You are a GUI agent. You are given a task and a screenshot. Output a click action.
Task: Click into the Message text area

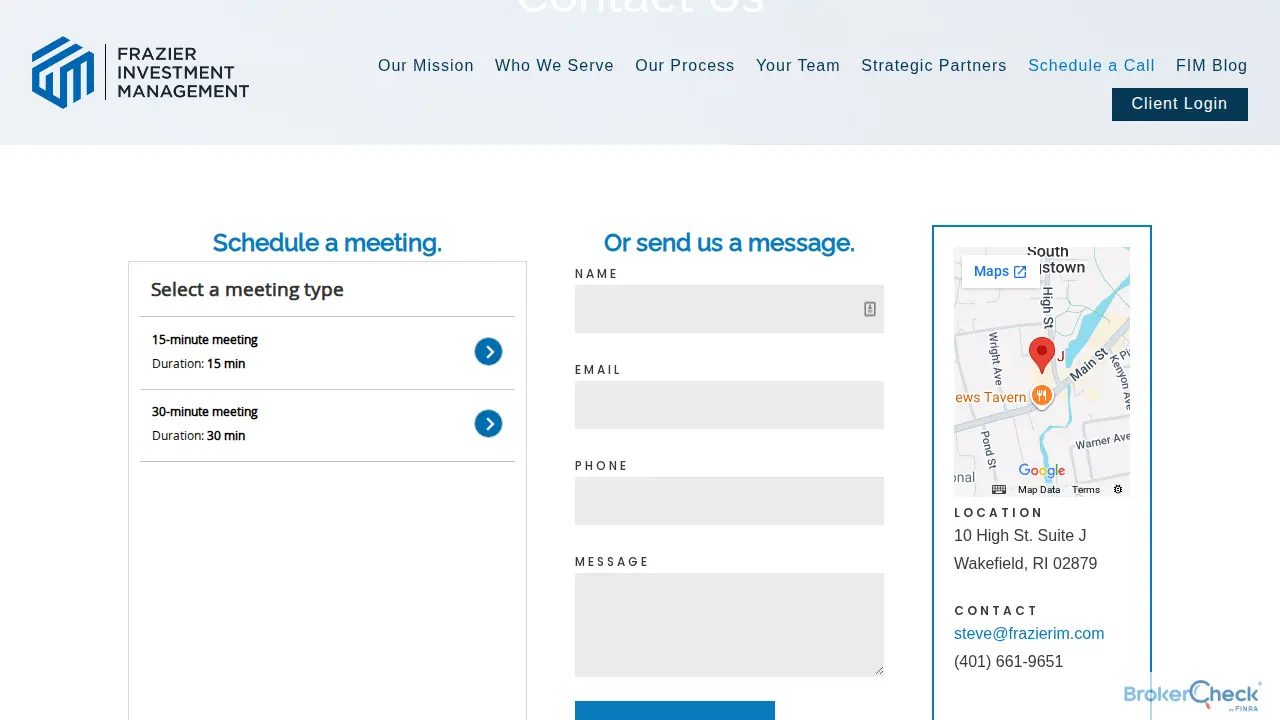pos(729,625)
